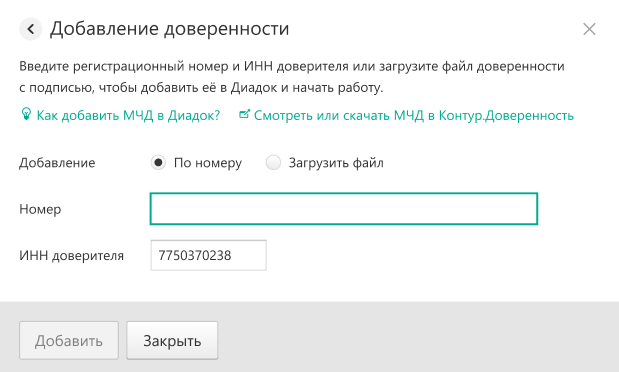The image size is (619, 372).
Task: Click the Загрузить файл option label text
Action: click(x=336, y=163)
